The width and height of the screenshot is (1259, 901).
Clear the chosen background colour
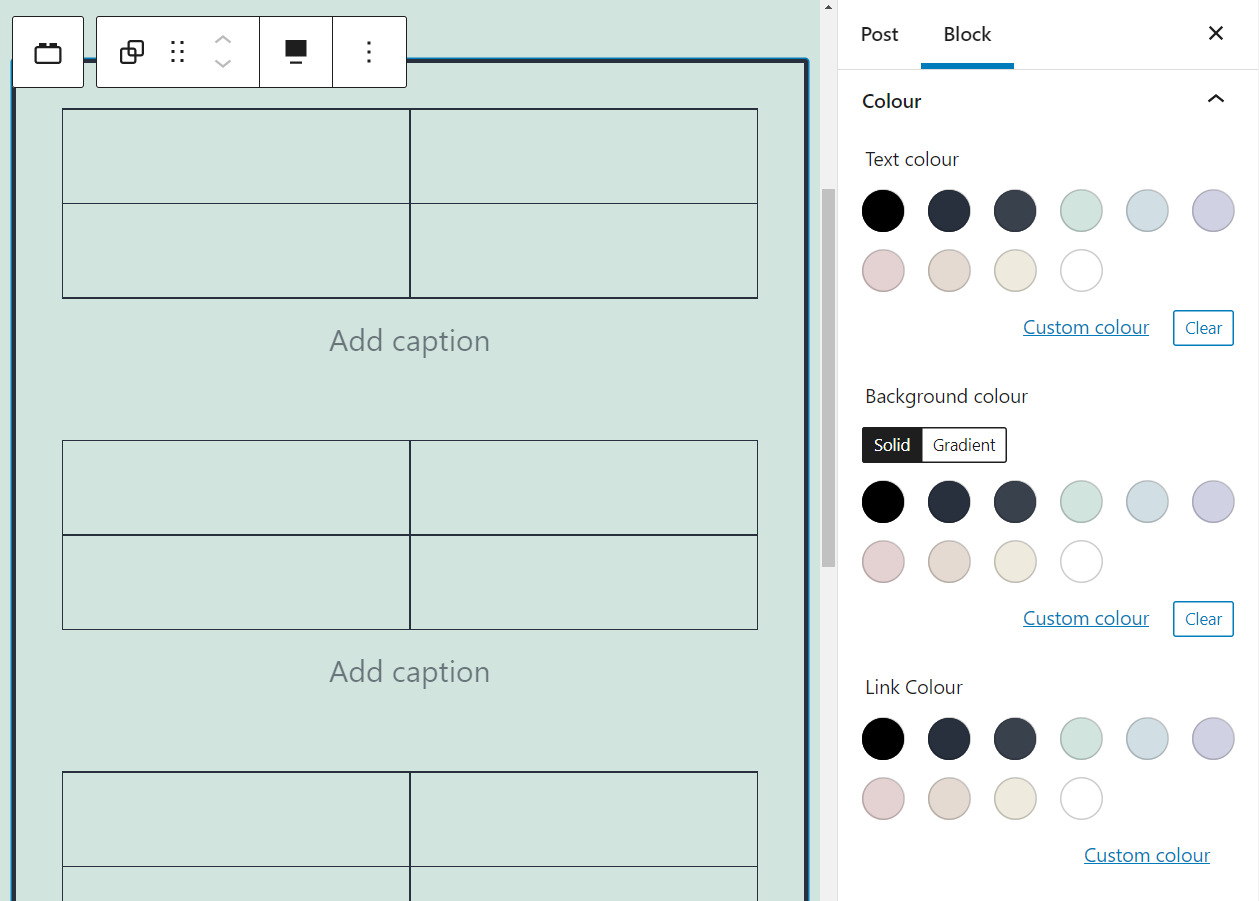(x=1203, y=618)
